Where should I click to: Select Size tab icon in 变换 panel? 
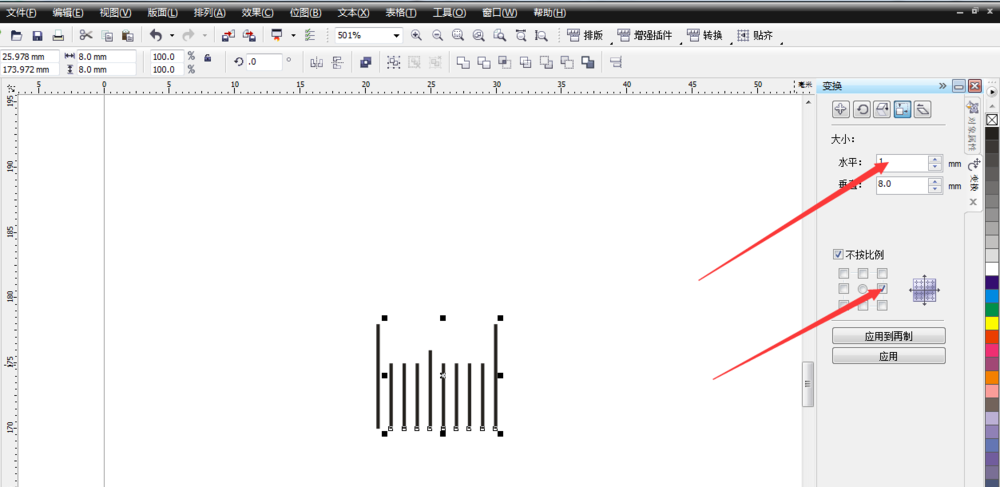coord(902,110)
